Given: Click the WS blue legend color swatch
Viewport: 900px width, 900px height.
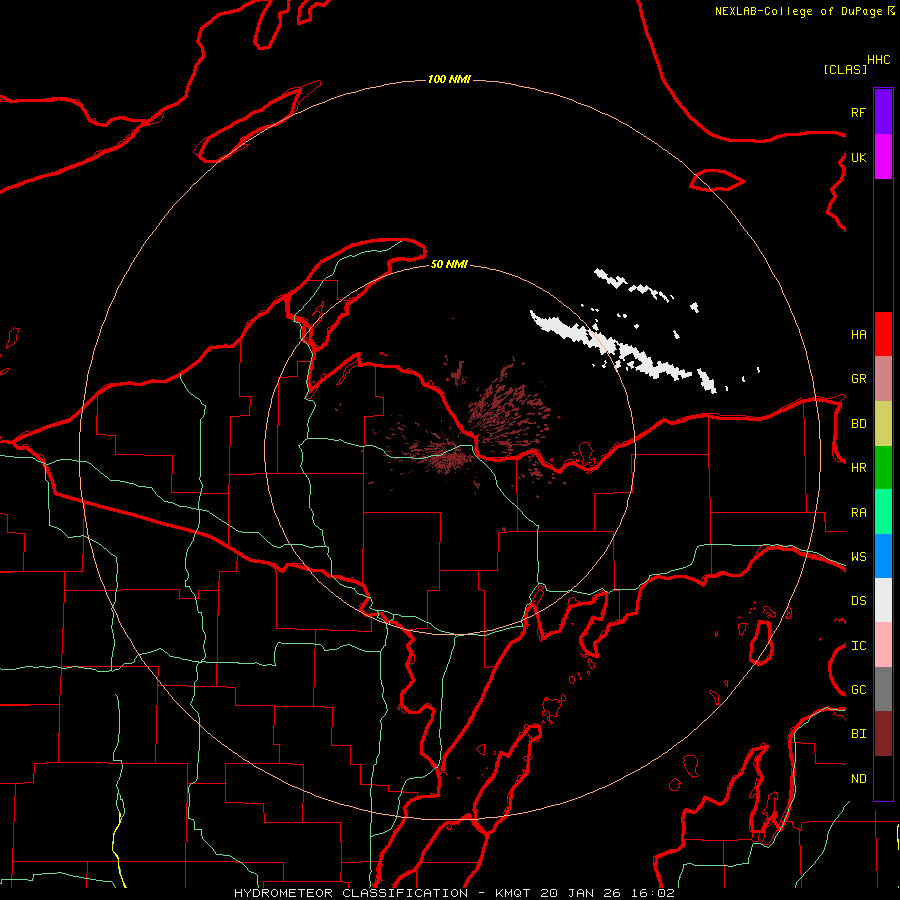Looking at the screenshot, I should (883, 556).
